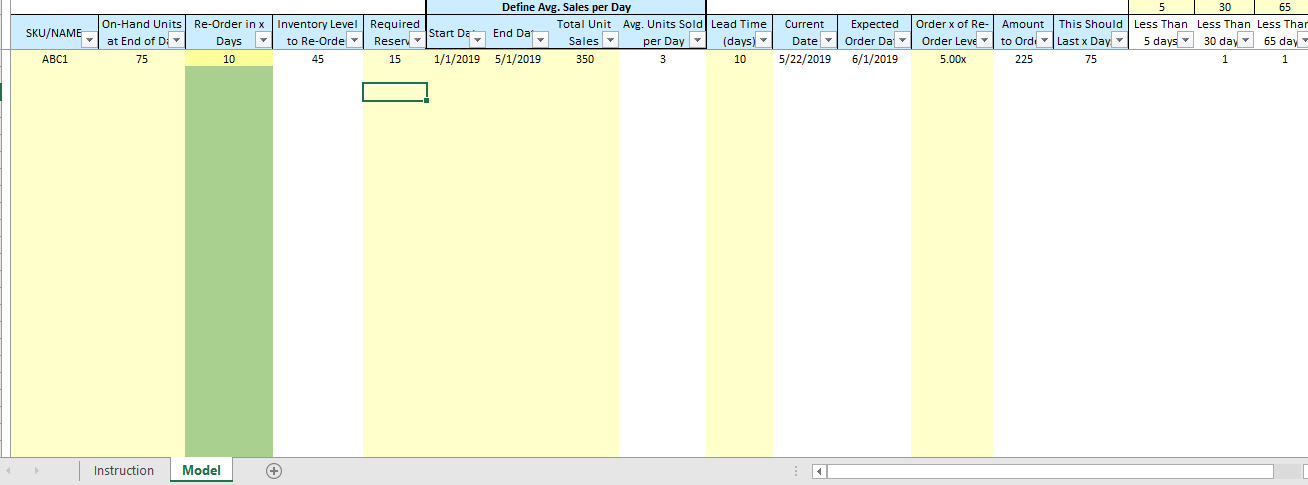Open Expected Order Date filter arrow
The width and height of the screenshot is (1308, 485).
coord(902,40)
